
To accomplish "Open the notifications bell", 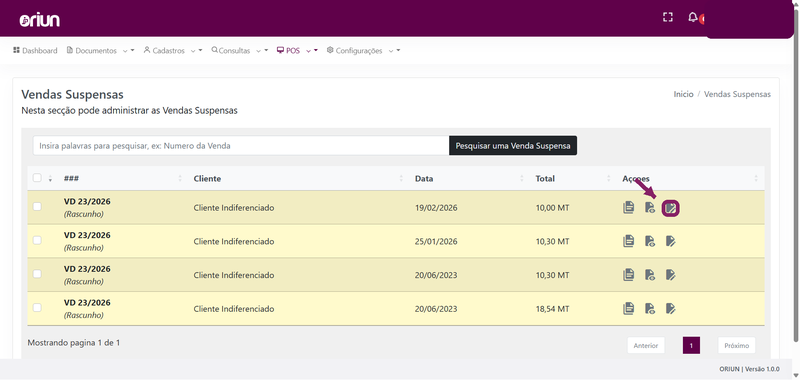I will pyautogui.click(x=692, y=17).
